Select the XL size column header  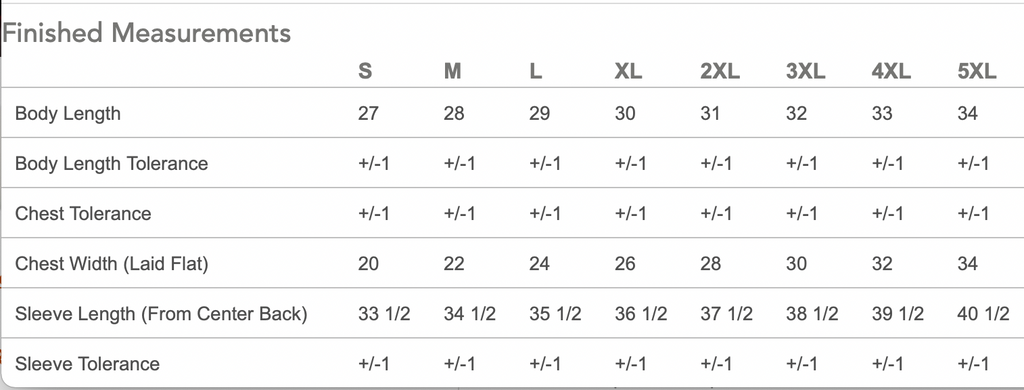click(628, 71)
